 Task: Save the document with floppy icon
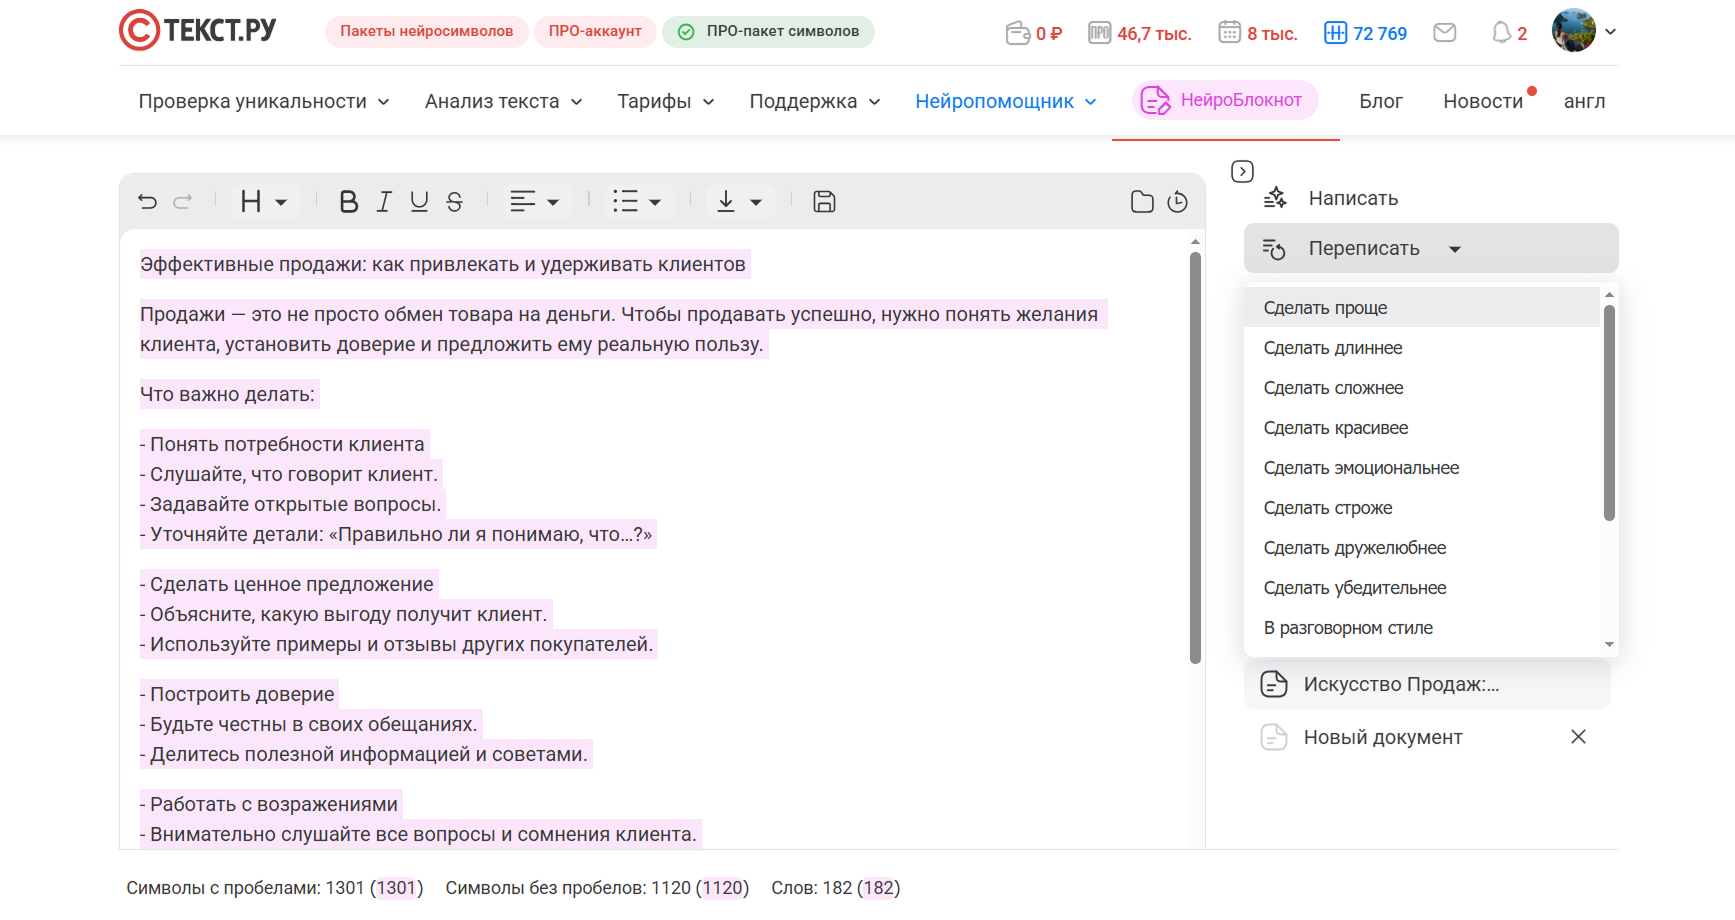click(824, 202)
